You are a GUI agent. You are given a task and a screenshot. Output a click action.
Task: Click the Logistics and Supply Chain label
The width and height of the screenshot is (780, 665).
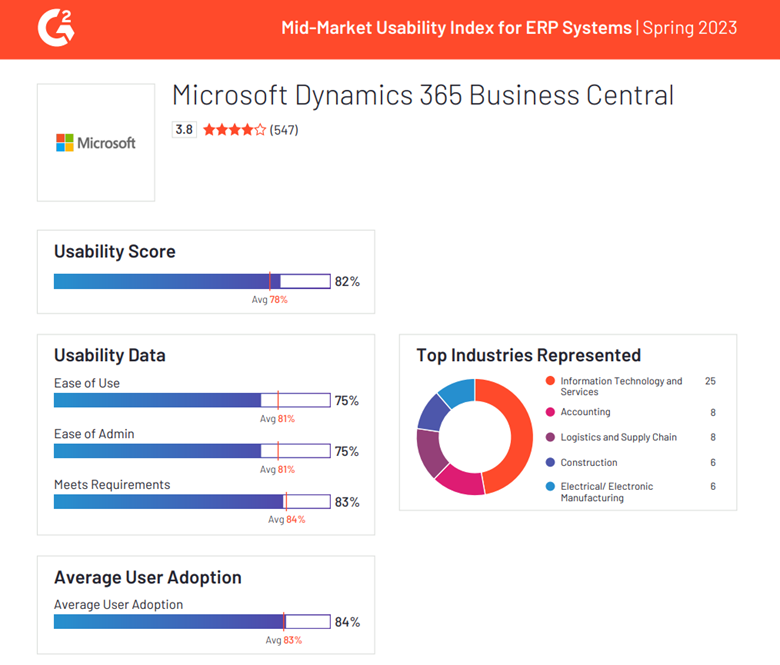pos(619,437)
